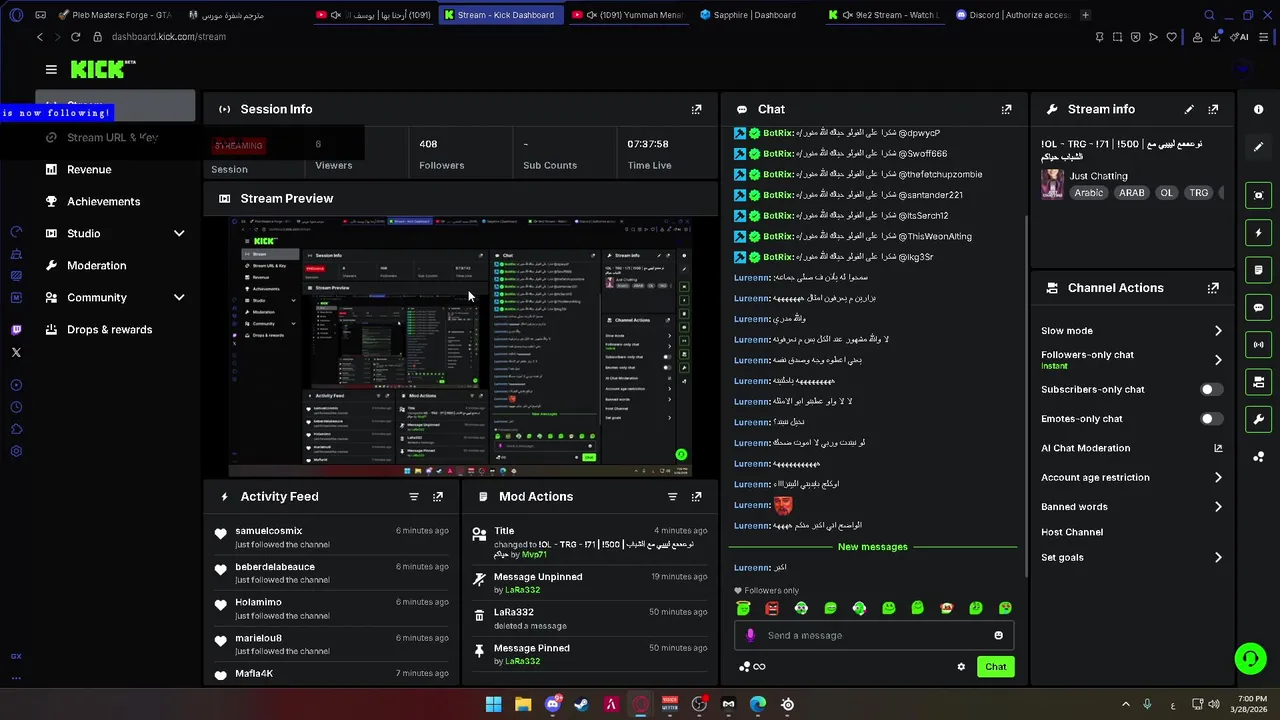Viewport: 1280px width, 720px height.
Task: Toggle Subscribers-only chat switch
Action: (1210, 389)
